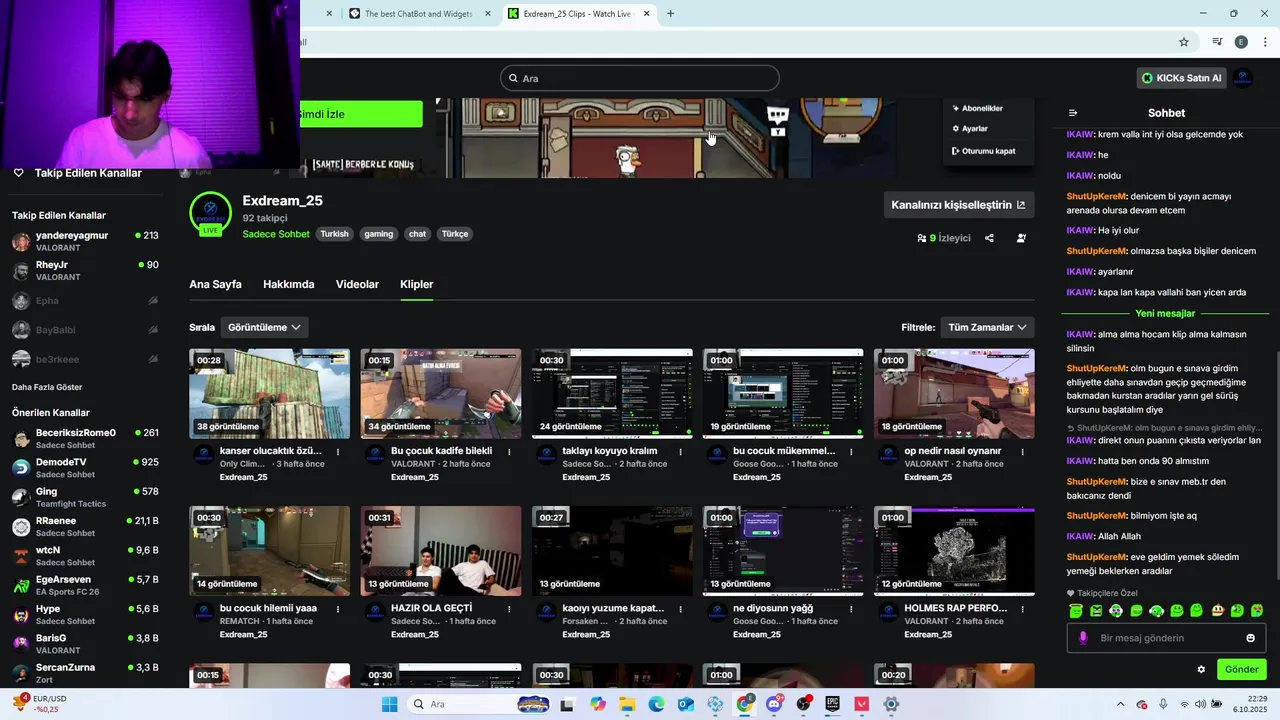
Task: Click the gaming tag chip
Action: click(x=378, y=234)
